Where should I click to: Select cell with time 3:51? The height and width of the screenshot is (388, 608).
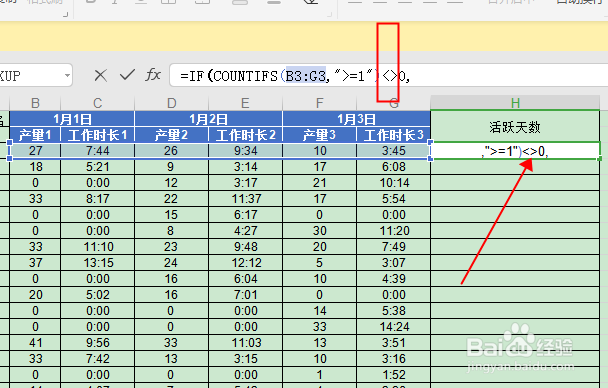[x=393, y=343]
